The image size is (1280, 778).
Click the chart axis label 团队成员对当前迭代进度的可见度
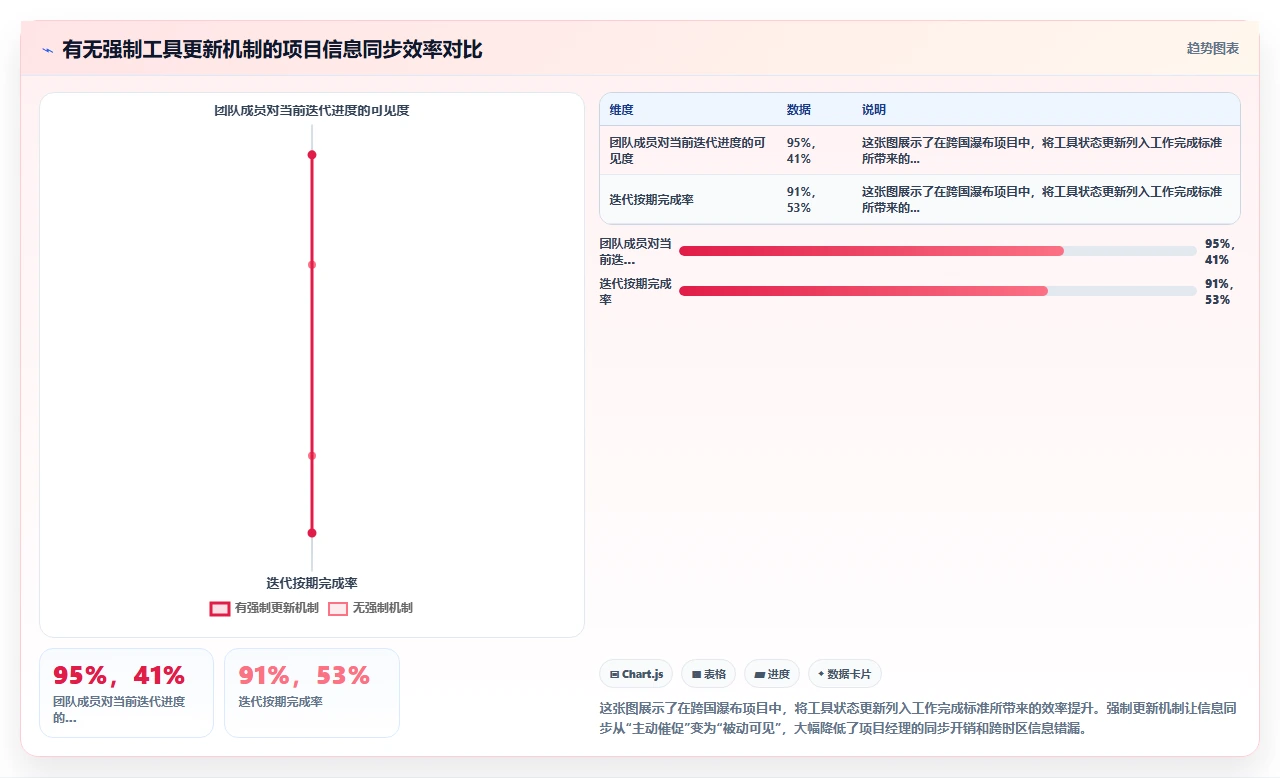(312, 111)
